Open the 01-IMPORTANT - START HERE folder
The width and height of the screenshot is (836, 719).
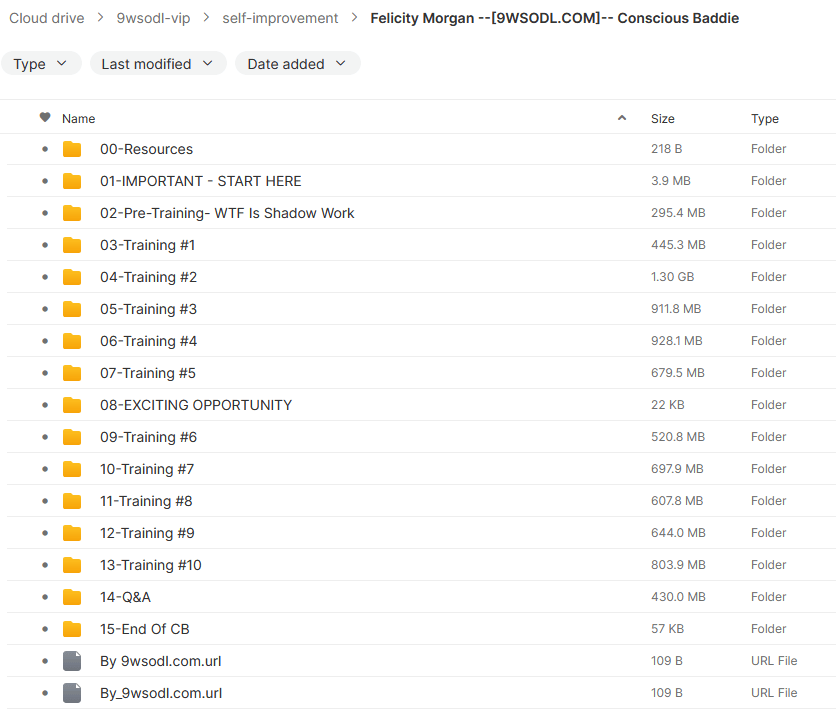pyautogui.click(x=200, y=181)
